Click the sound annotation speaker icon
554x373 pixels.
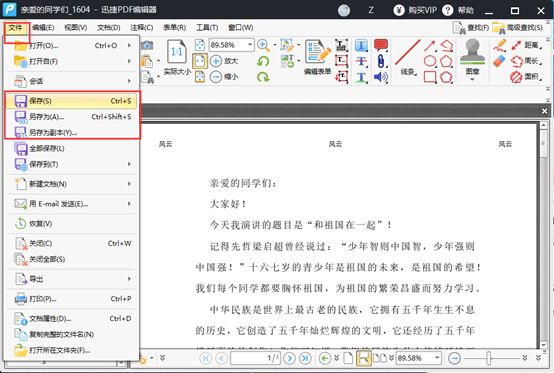point(381,77)
